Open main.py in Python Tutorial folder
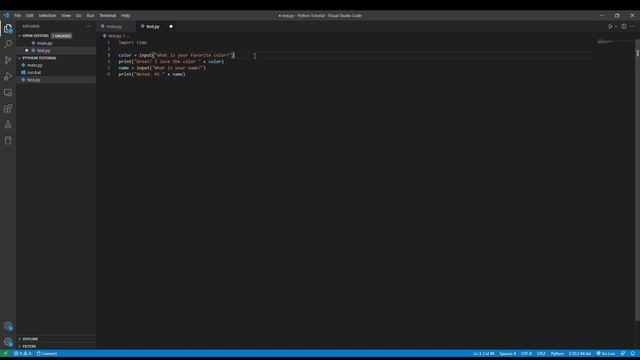The image size is (640, 360). tap(56, 65)
